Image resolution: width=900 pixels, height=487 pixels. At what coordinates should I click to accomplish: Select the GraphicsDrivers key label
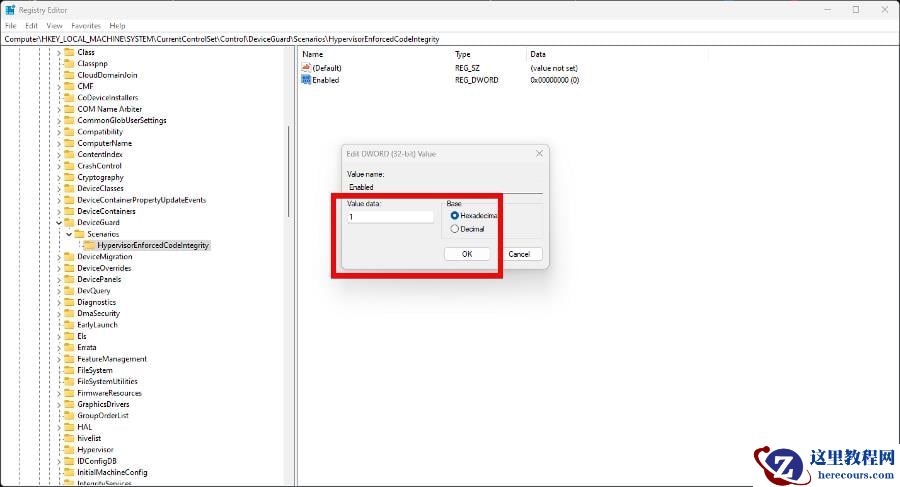pos(103,404)
